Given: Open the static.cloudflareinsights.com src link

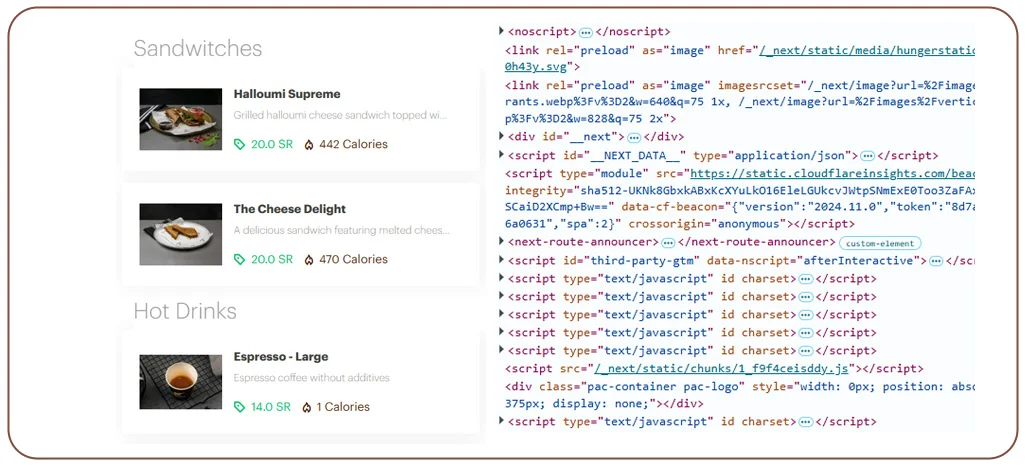Looking at the screenshot, I should (x=832, y=173).
